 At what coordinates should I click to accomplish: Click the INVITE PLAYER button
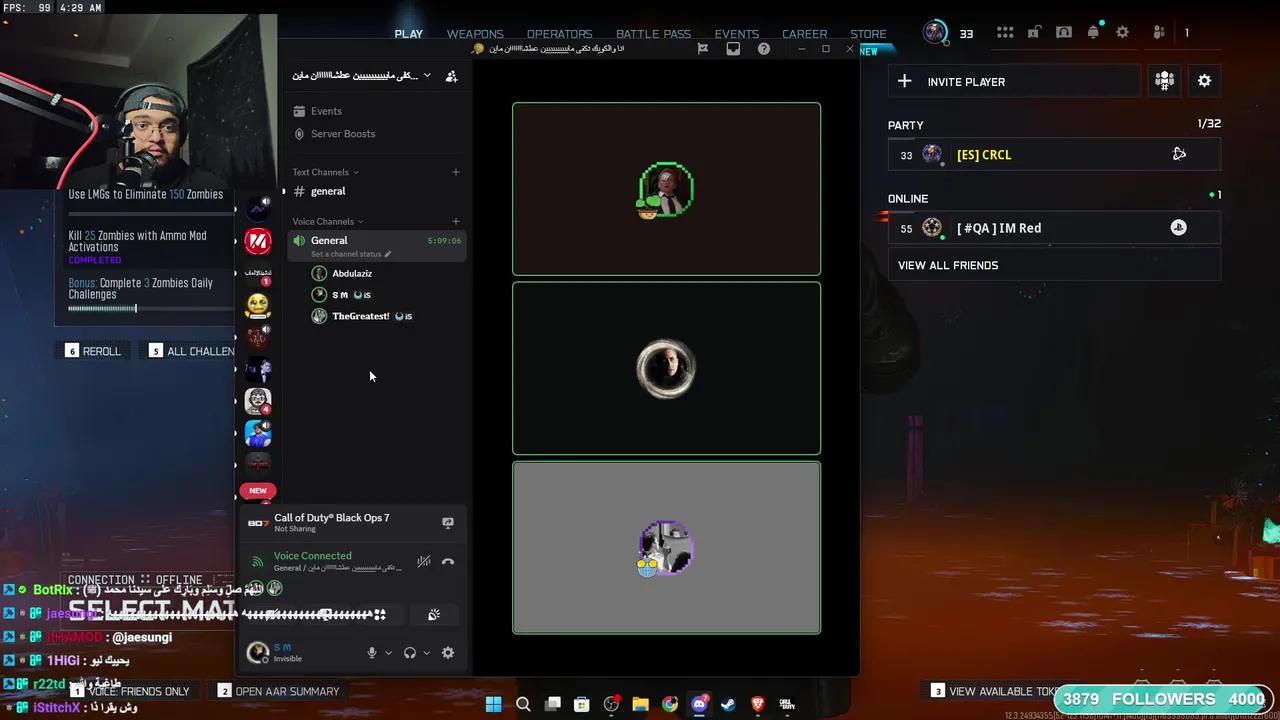point(1014,82)
